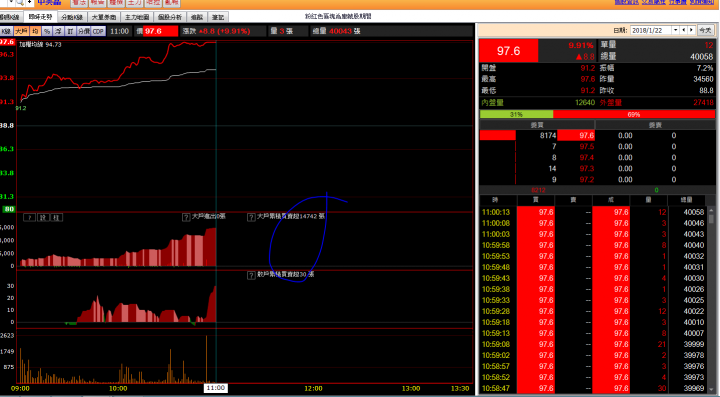Click the plus add icon beside search
Image resolution: width=720 pixels, height=397 pixels.
pyautogui.click(x=29, y=2)
